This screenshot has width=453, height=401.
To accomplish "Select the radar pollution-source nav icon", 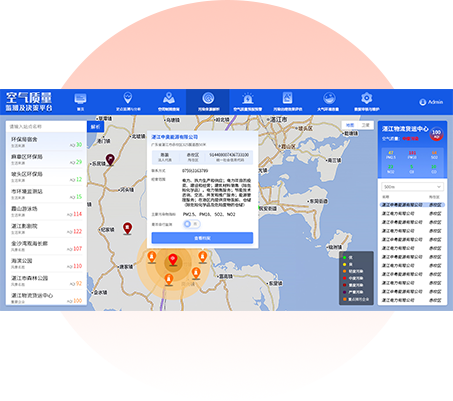I will tap(208, 98).
